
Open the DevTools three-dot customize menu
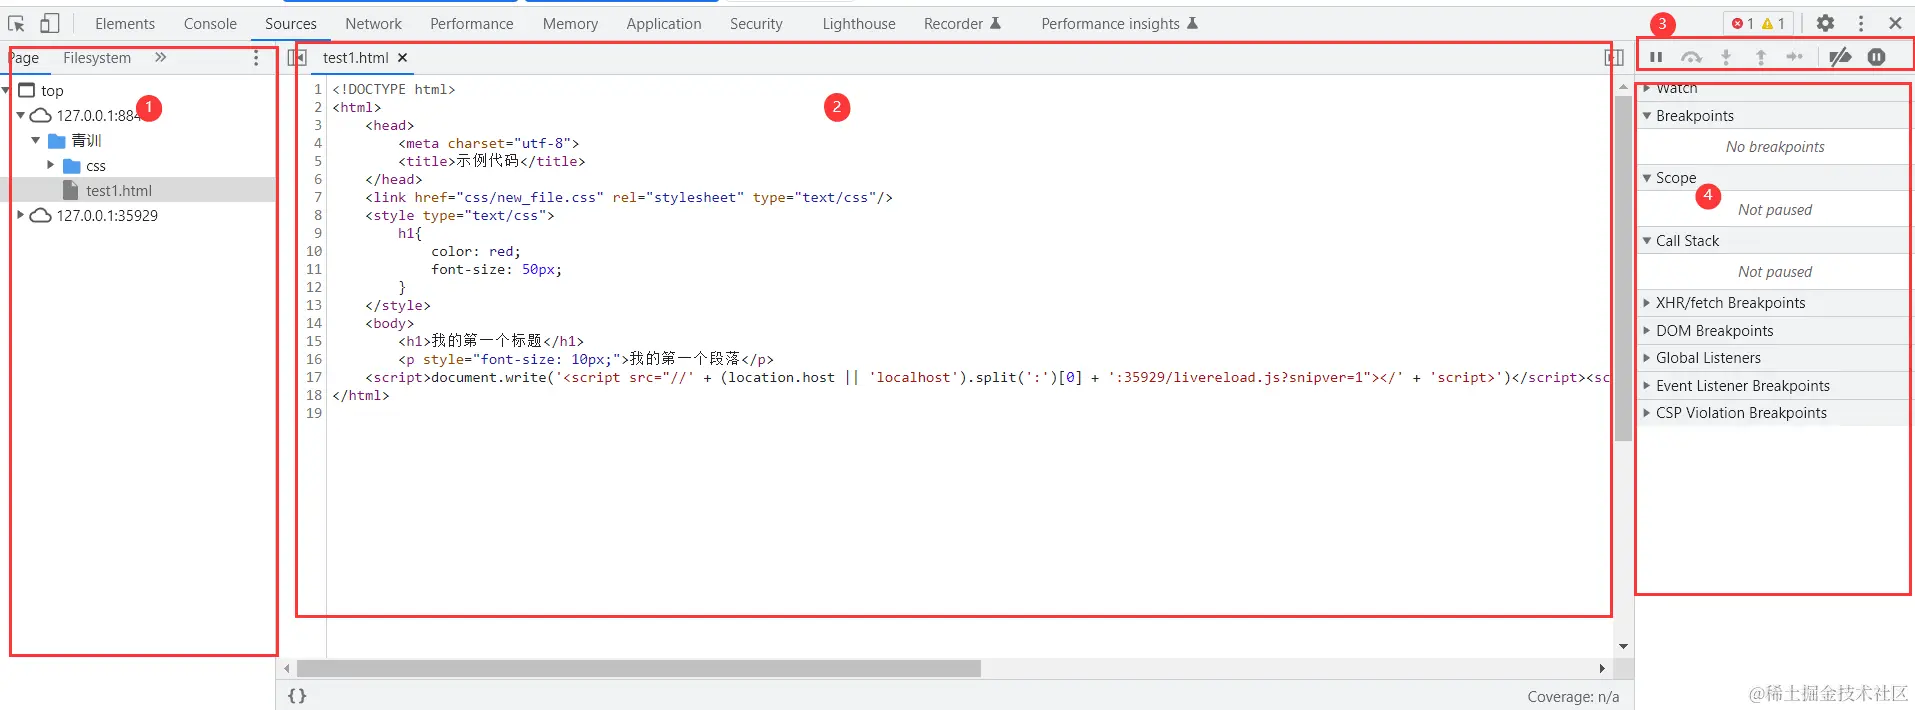1861,23
